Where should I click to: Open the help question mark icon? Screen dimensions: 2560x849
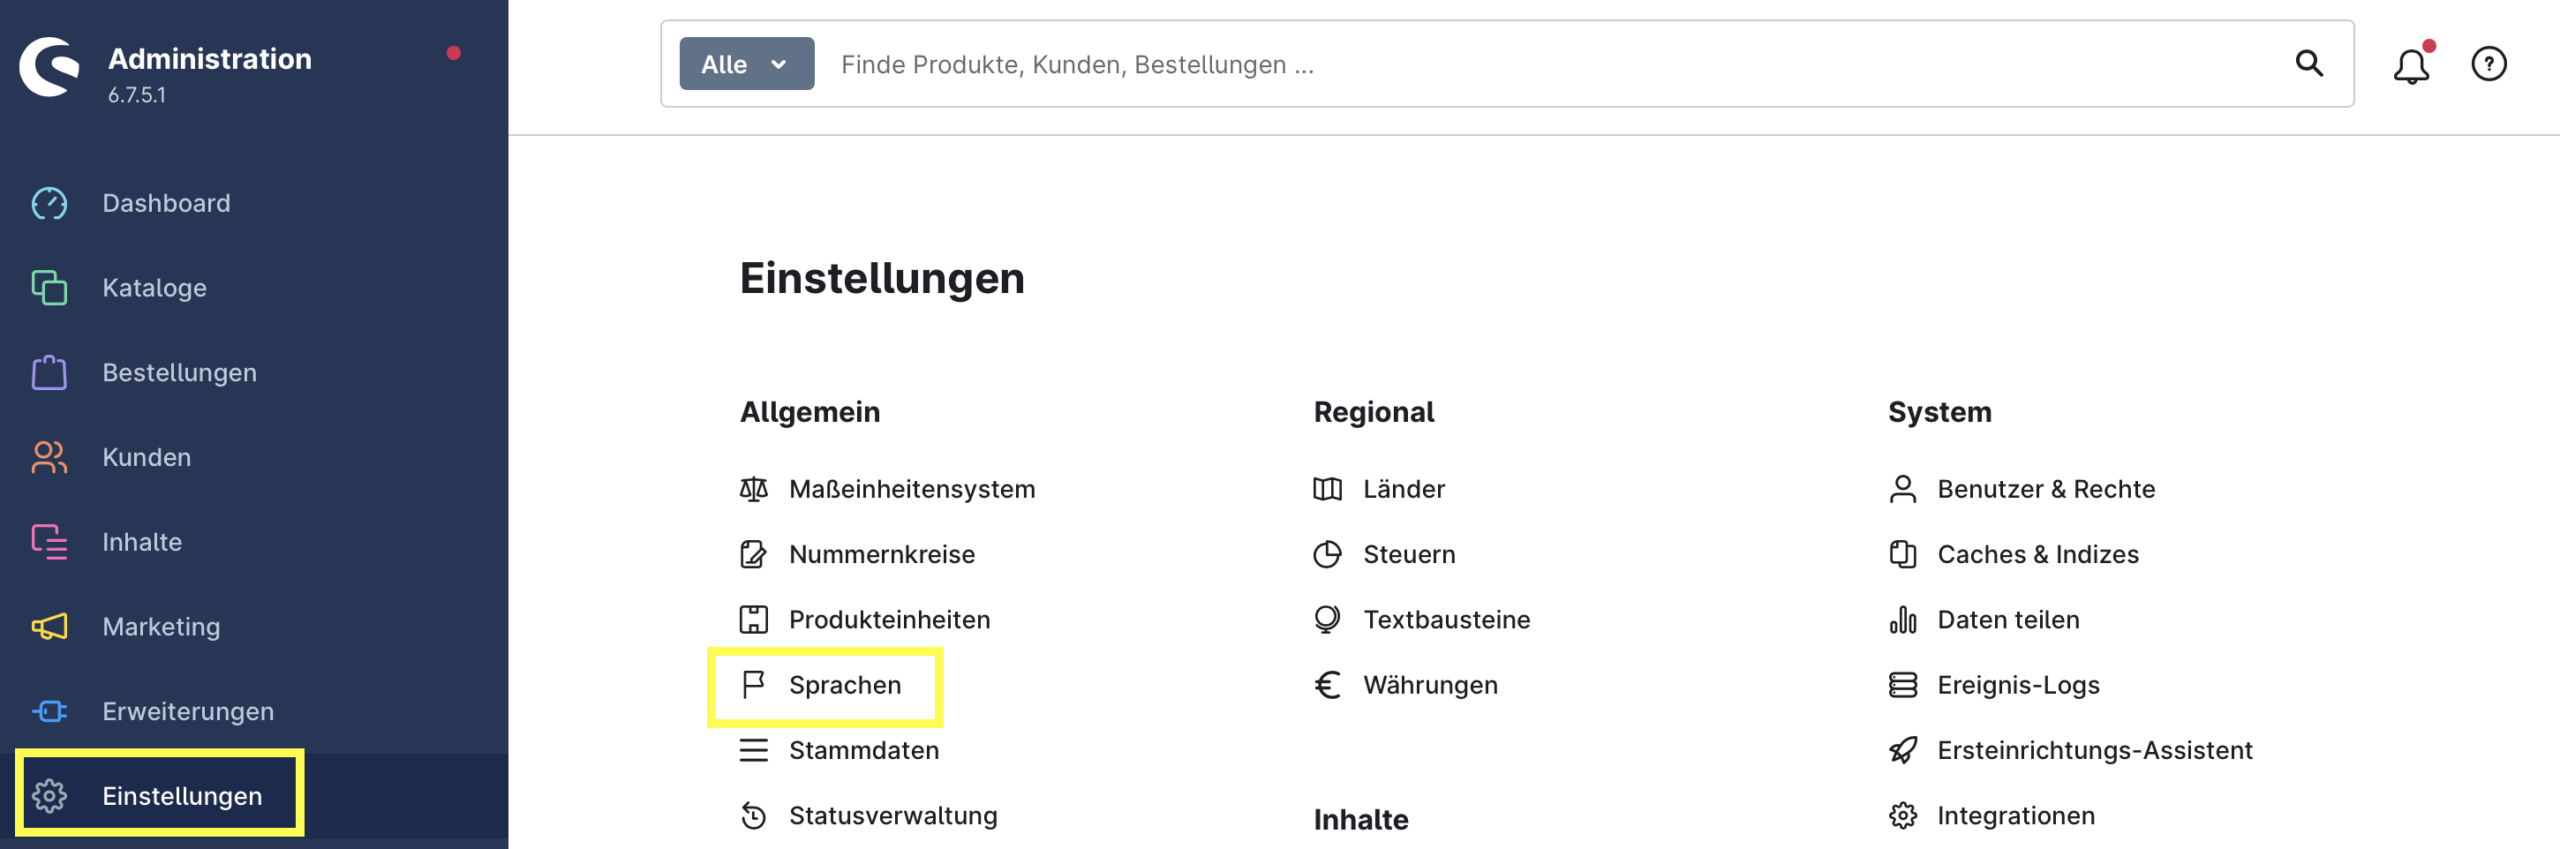(x=2488, y=64)
